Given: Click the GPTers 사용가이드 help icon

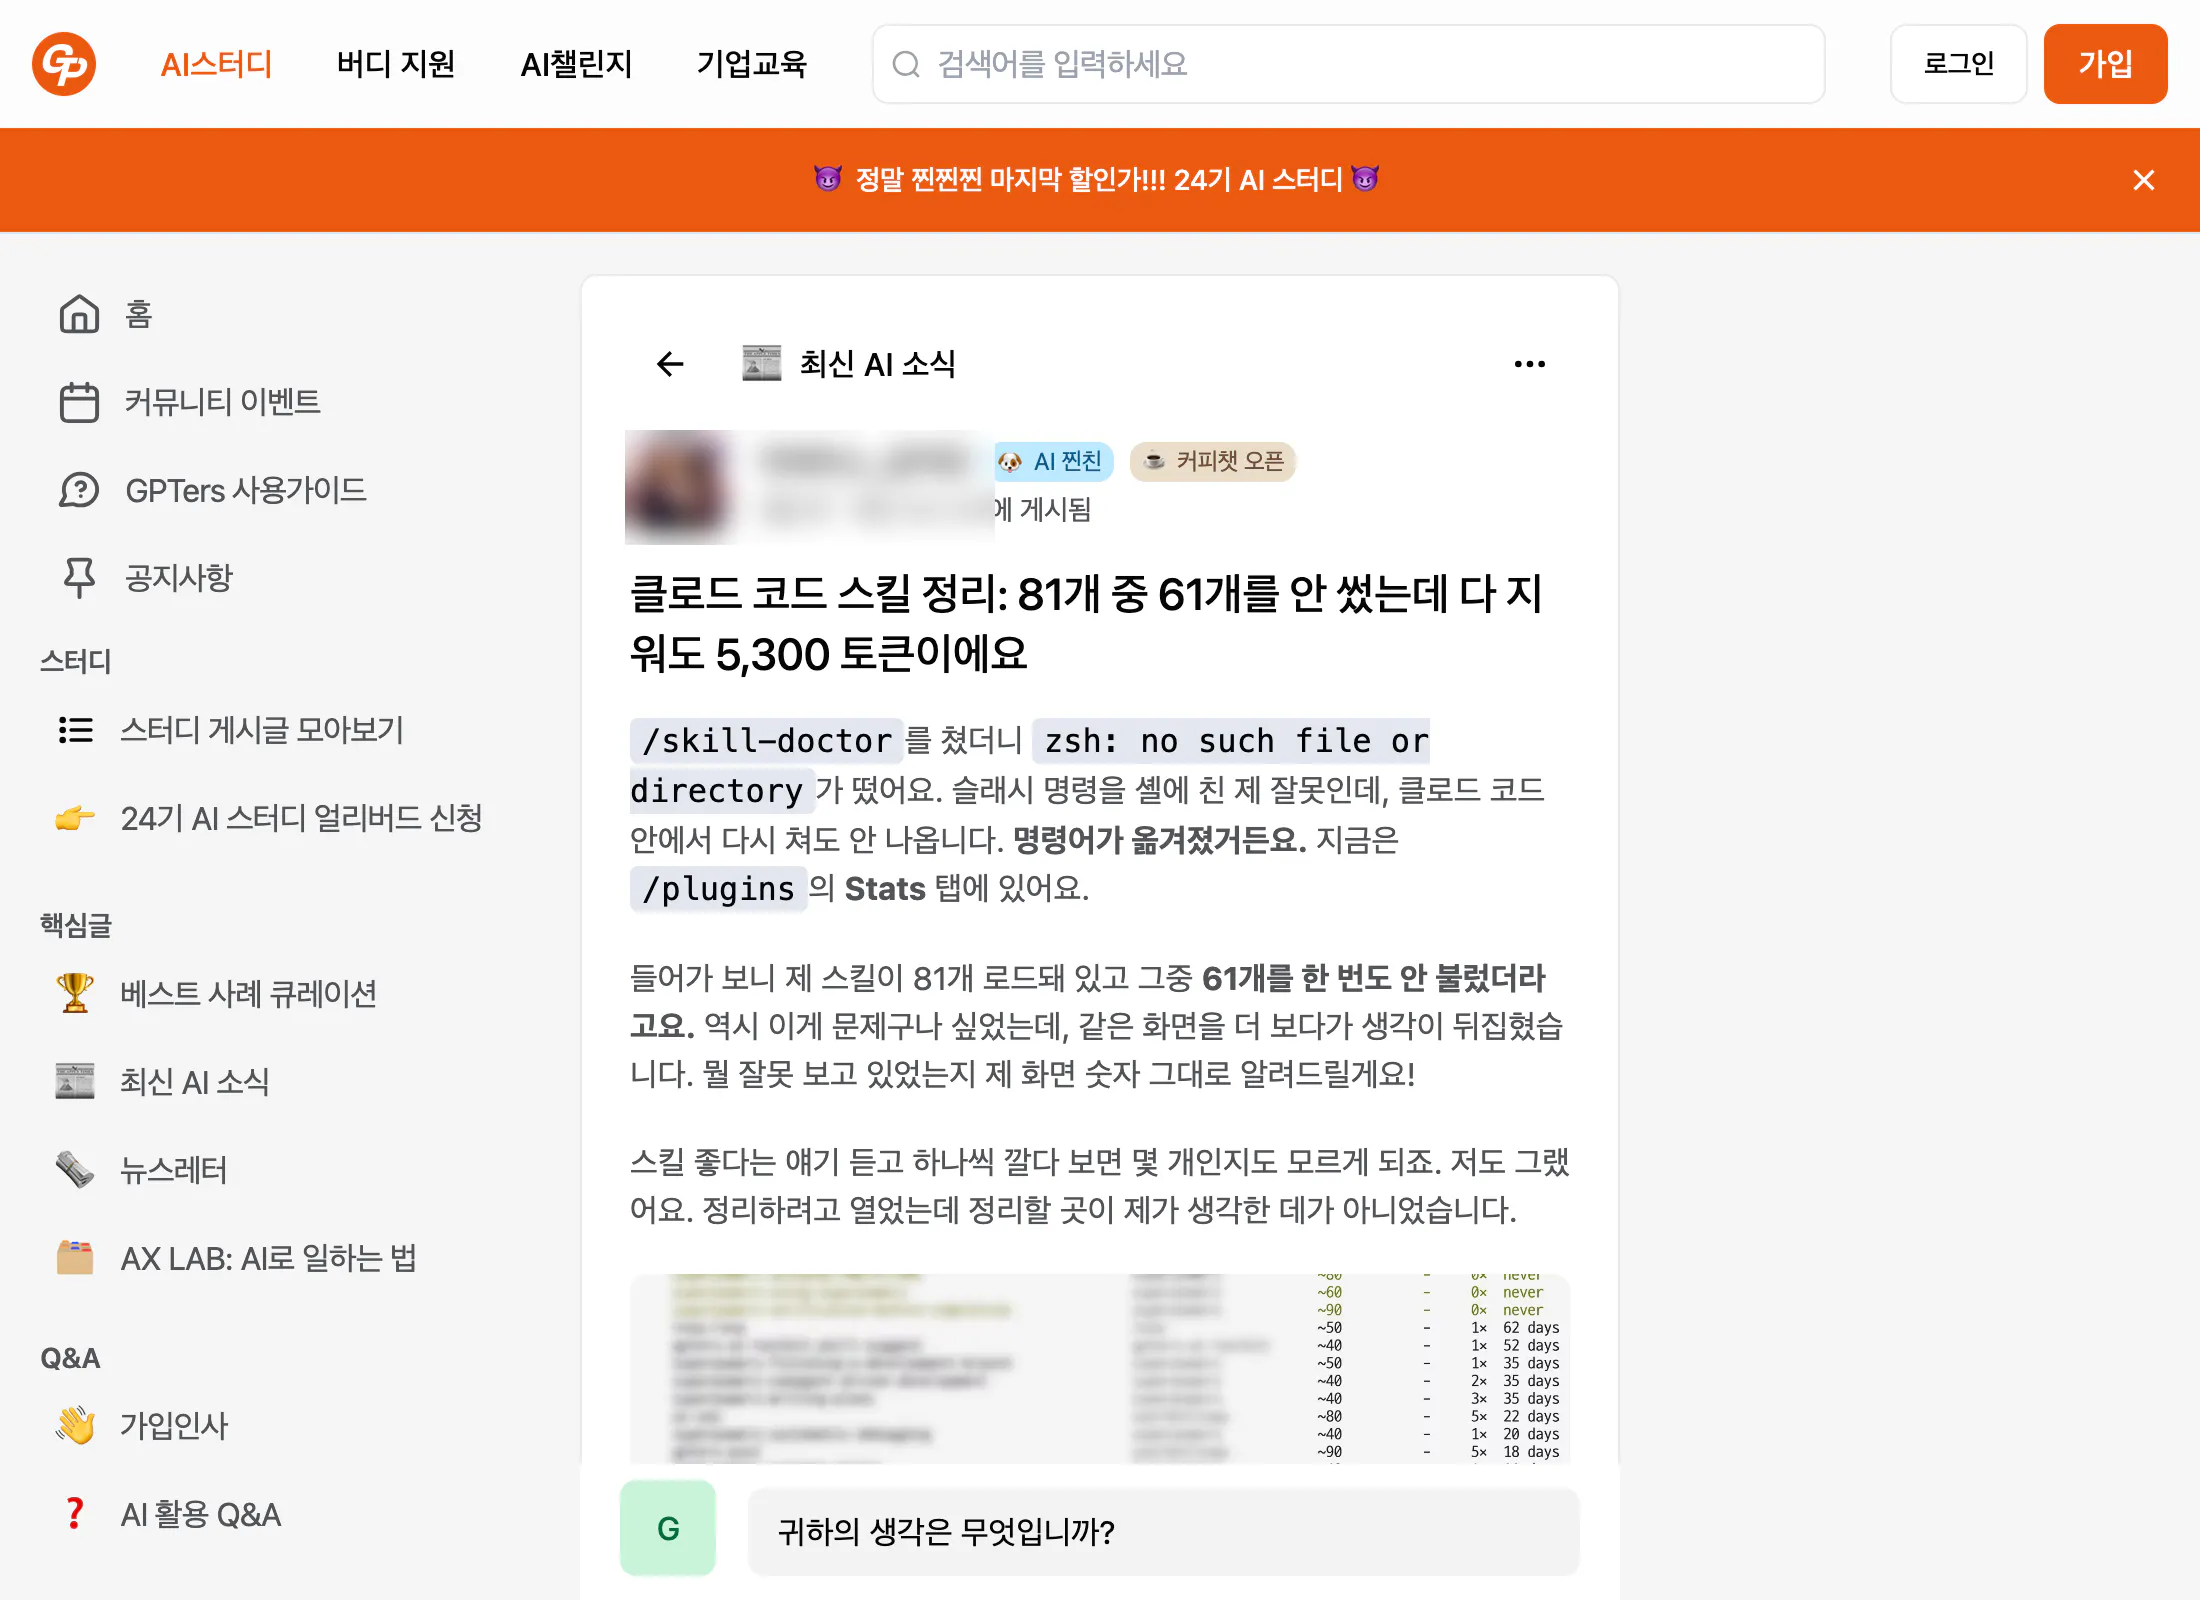Looking at the screenshot, I should 79,490.
